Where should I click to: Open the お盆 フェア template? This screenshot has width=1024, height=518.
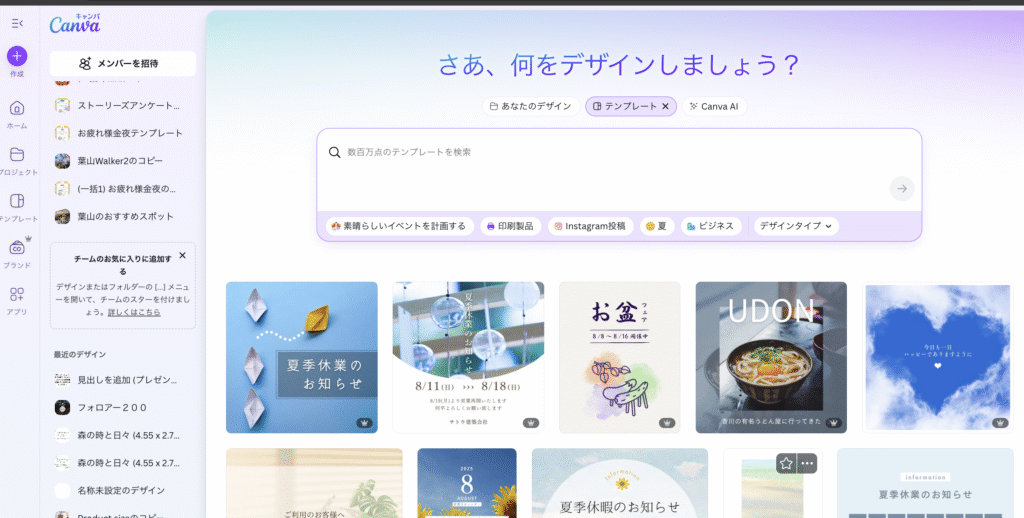tap(620, 357)
